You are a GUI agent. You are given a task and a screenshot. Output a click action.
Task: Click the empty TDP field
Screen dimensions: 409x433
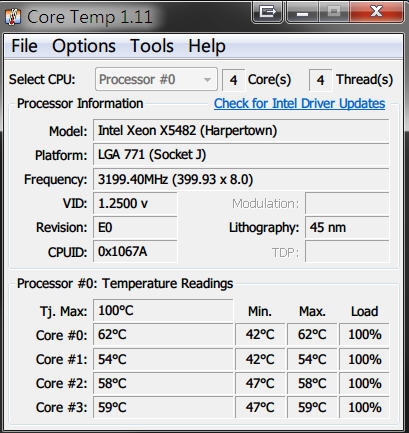pos(347,252)
